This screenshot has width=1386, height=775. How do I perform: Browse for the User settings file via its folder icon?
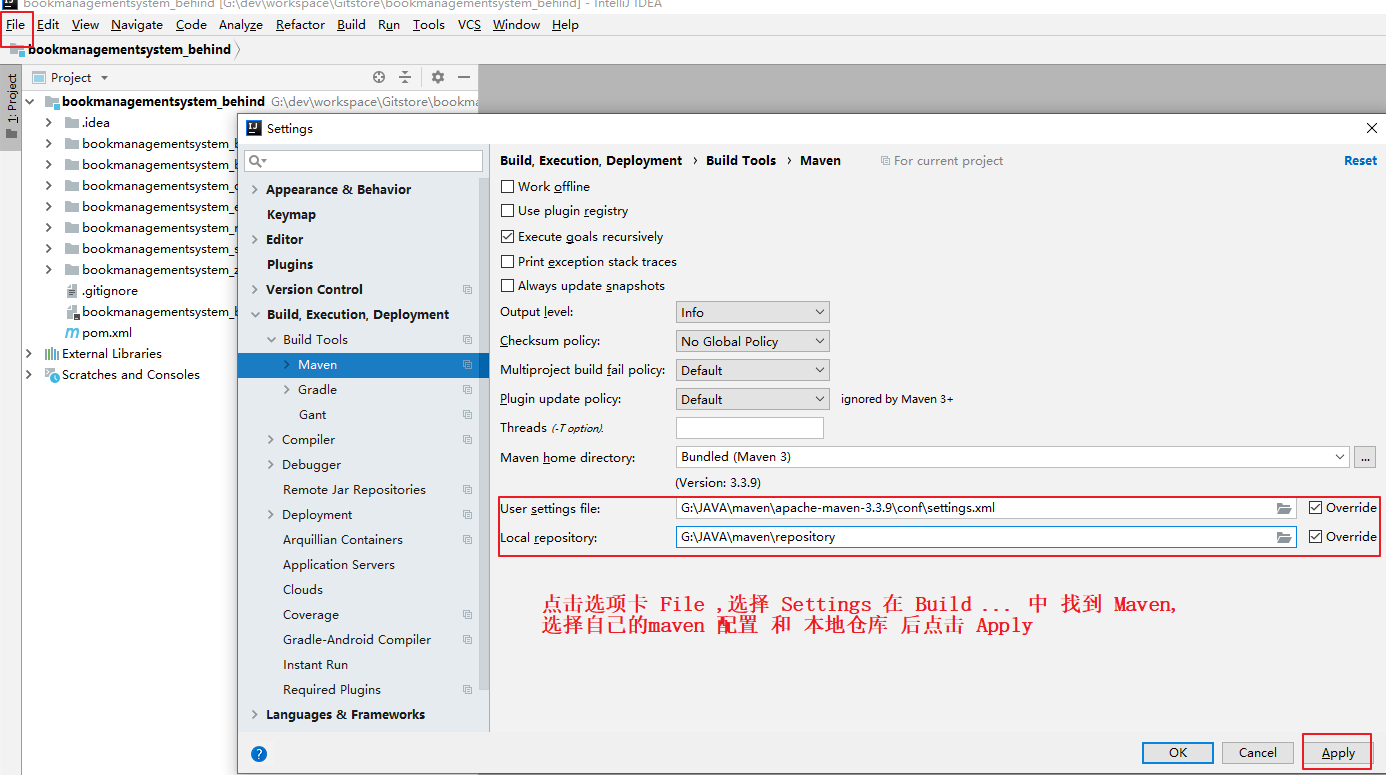tap(1284, 509)
